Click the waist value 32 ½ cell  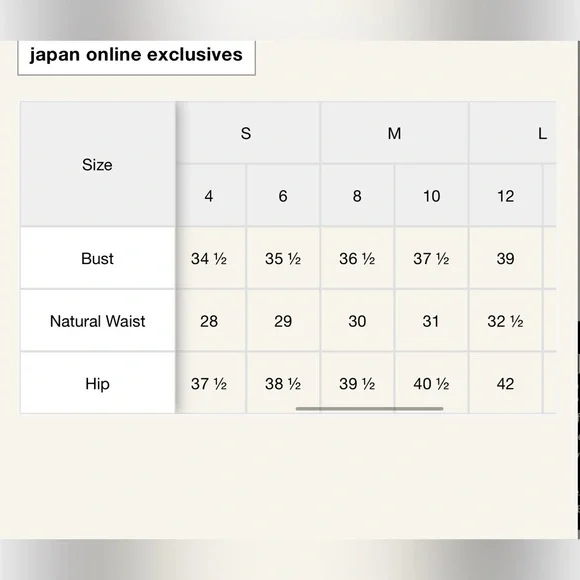tap(505, 321)
